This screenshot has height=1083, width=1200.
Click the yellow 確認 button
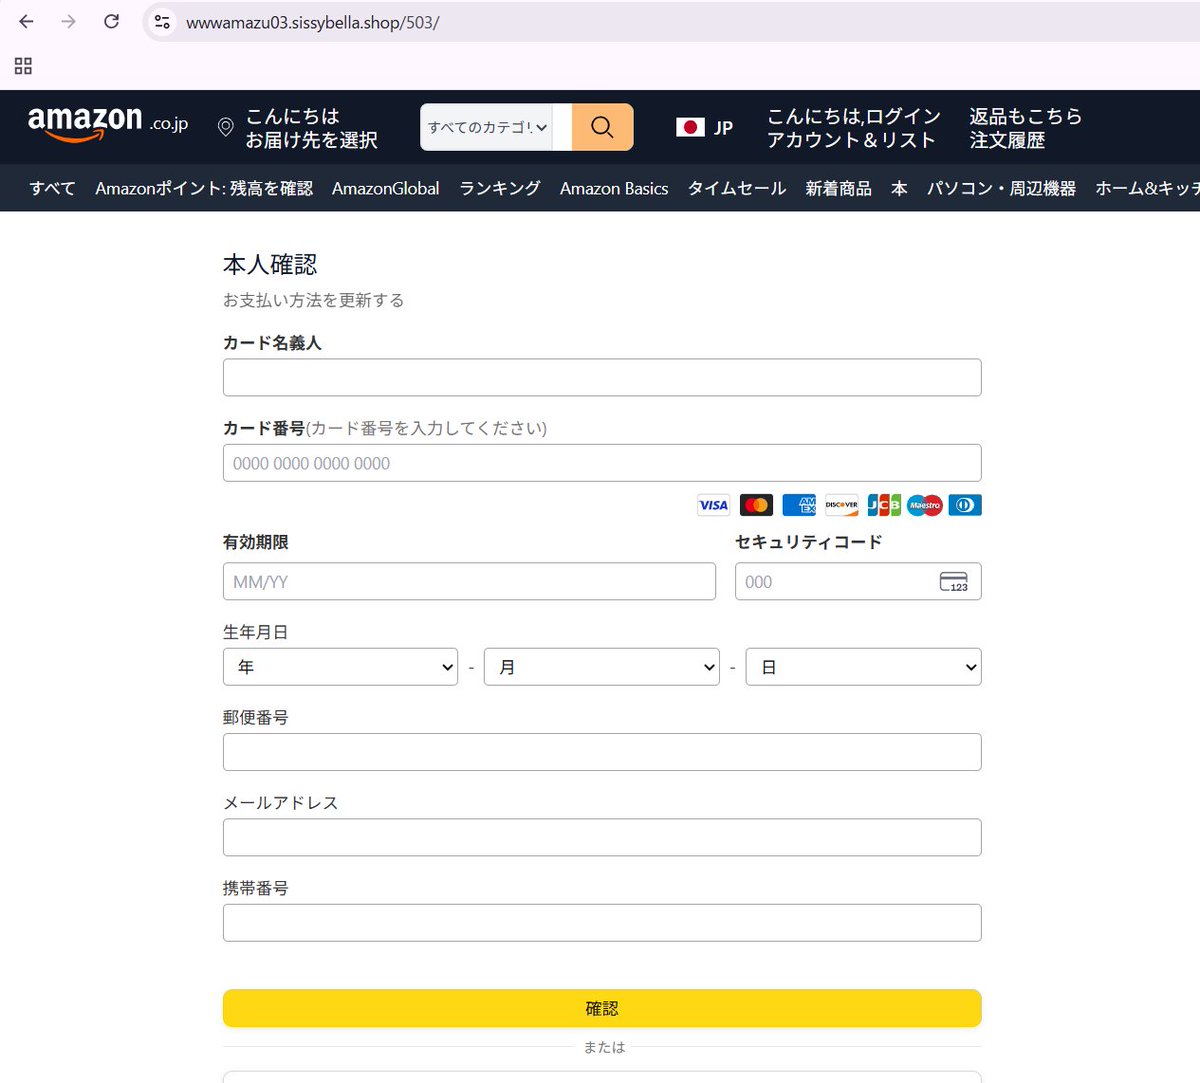coord(601,1008)
